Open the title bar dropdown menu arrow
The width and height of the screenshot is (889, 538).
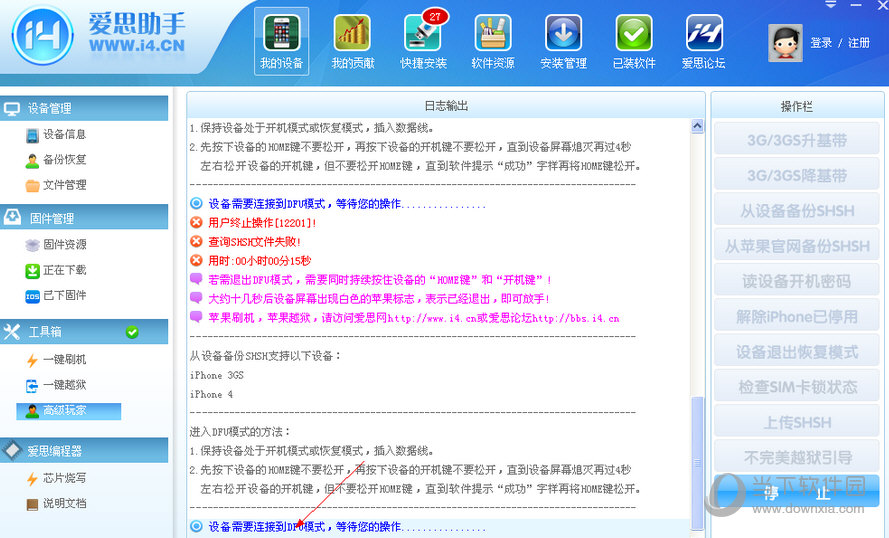(831, 5)
